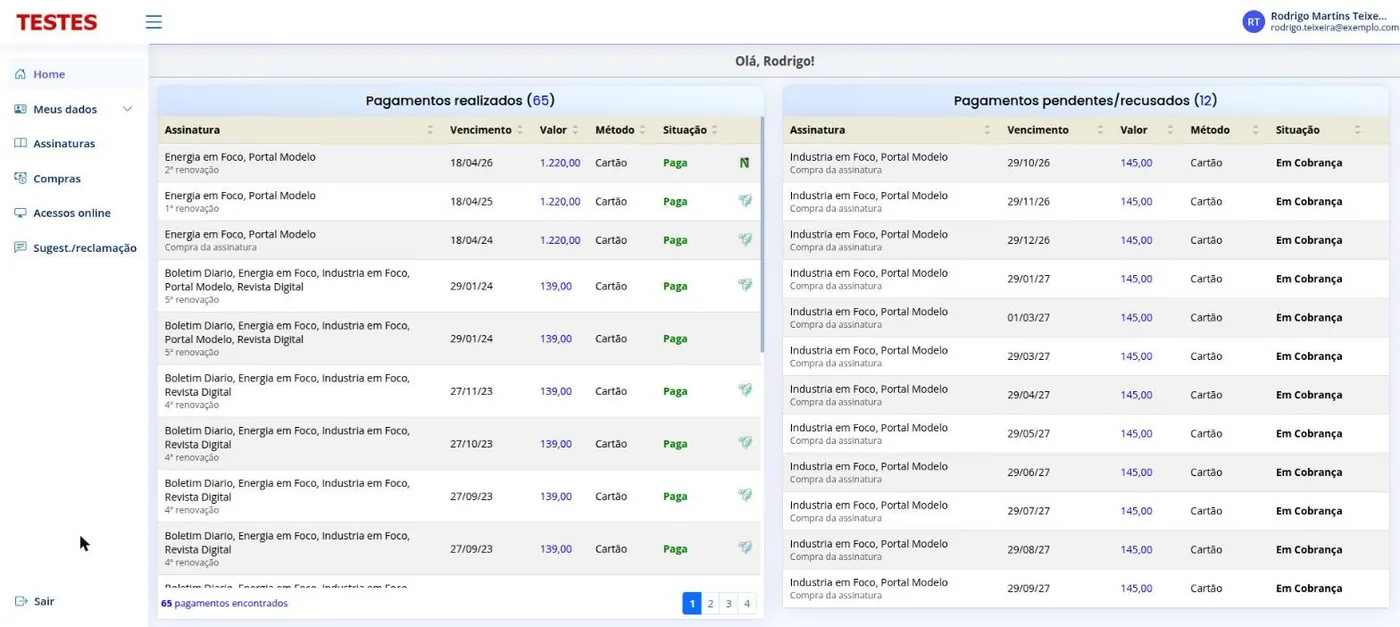Go to page 3 of payments

(x=729, y=603)
